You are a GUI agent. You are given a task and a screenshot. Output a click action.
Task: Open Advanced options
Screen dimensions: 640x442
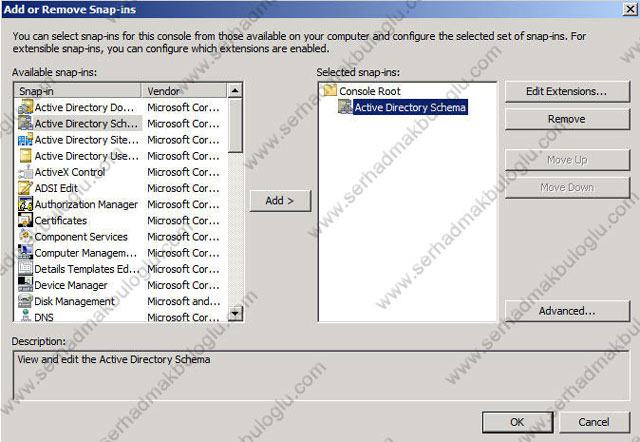click(x=567, y=311)
